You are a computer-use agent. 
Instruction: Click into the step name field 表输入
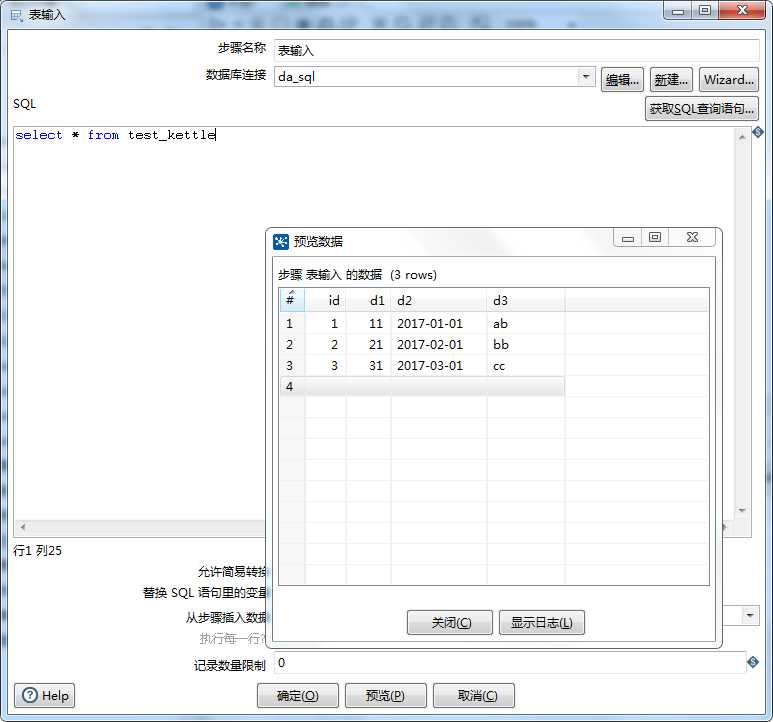point(516,50)
